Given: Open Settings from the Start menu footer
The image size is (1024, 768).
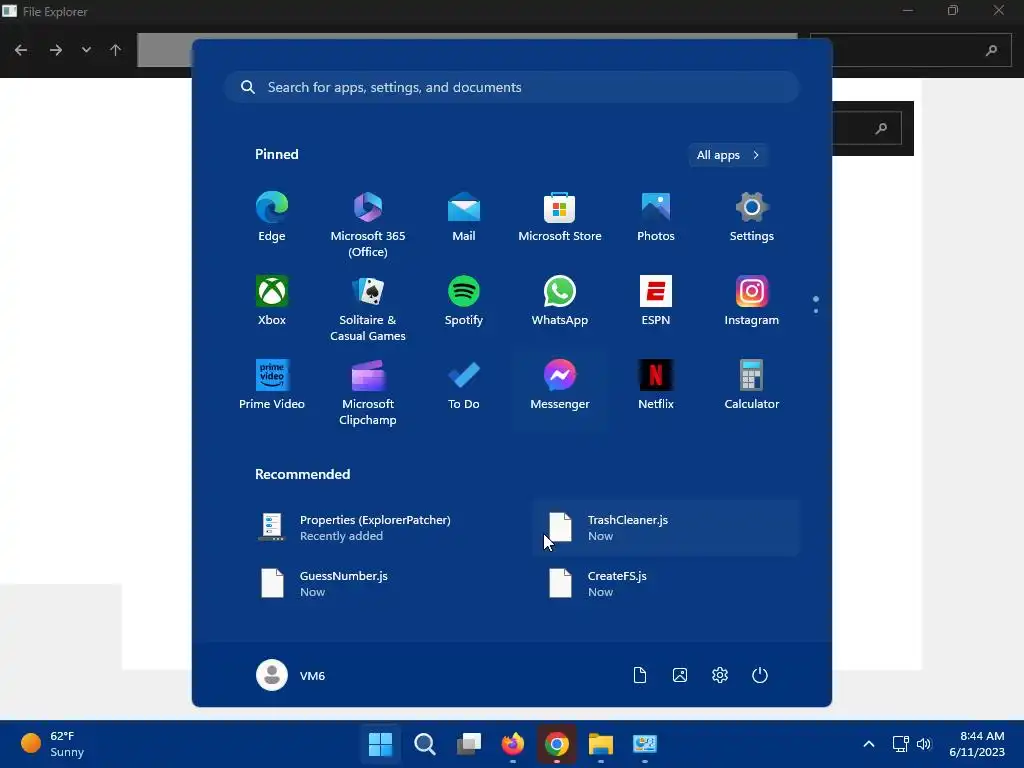Looking at the screenshot, I should click(x=720, y=675).
